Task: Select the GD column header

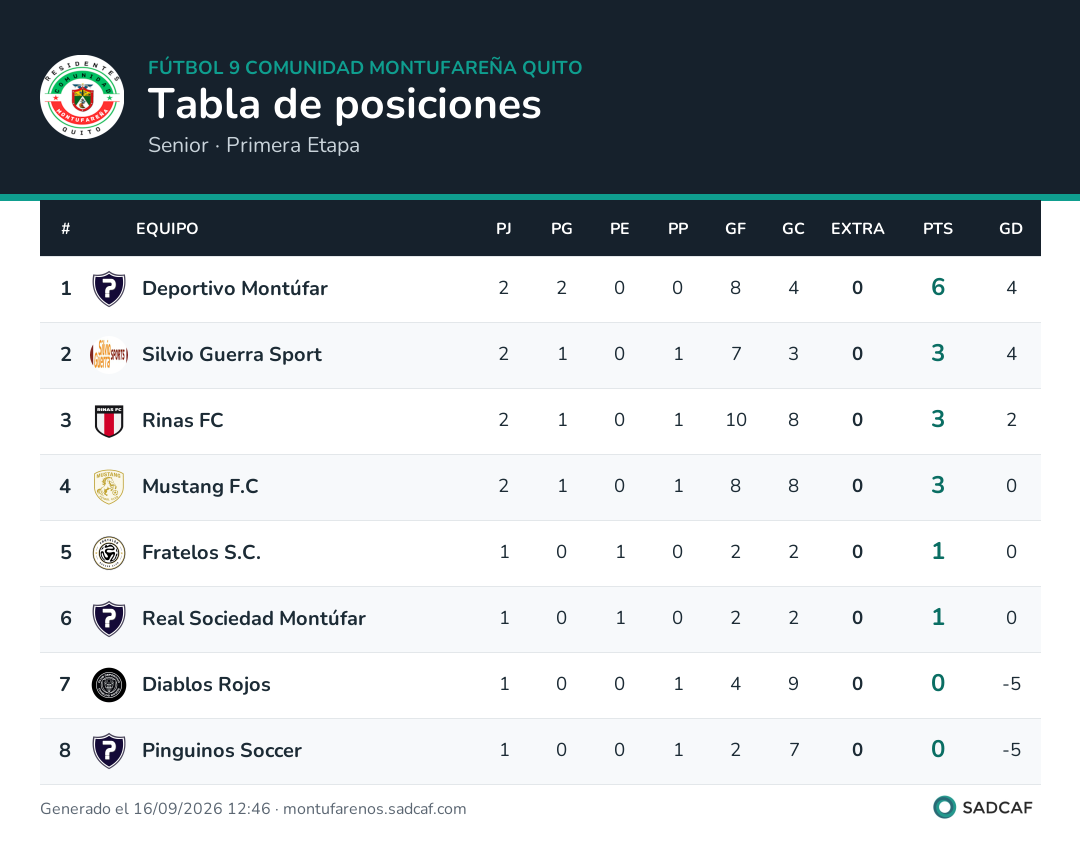Action: (1010, 229)
